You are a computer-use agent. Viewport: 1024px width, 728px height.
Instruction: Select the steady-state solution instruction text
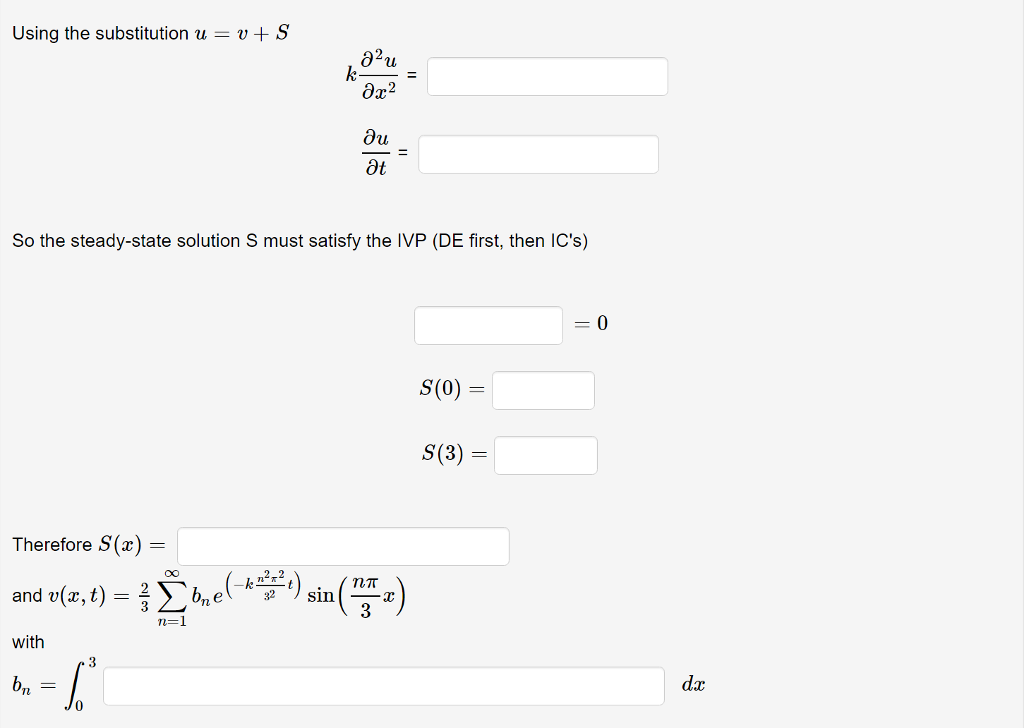click(300, 240)
